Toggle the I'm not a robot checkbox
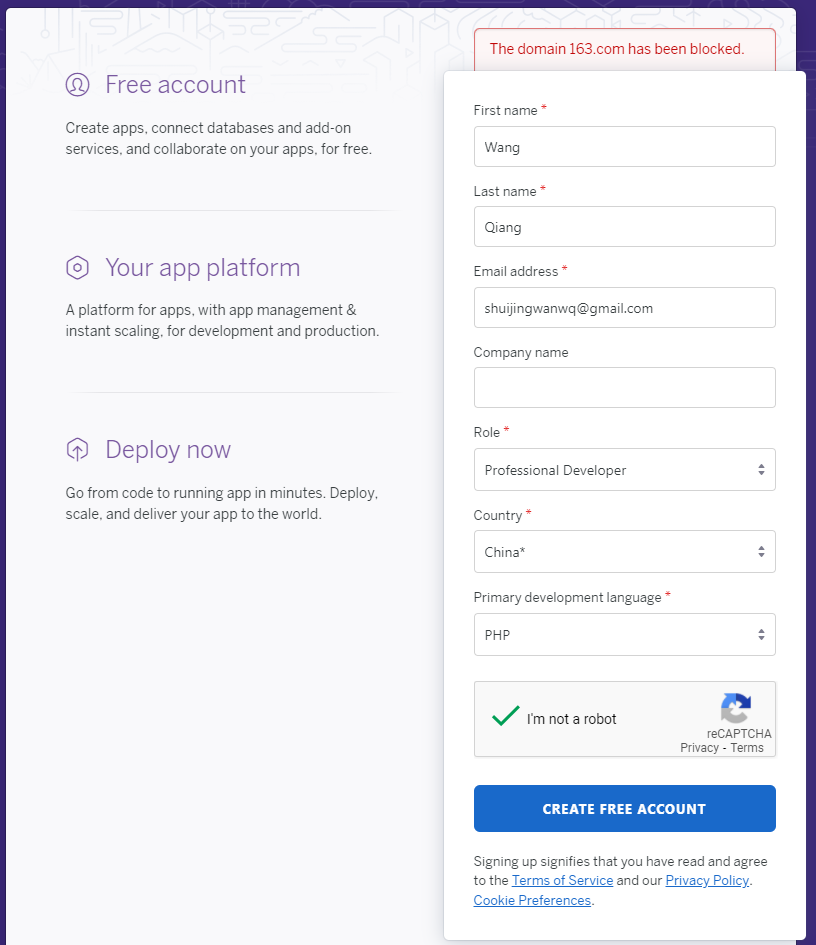 coord(506,717)
